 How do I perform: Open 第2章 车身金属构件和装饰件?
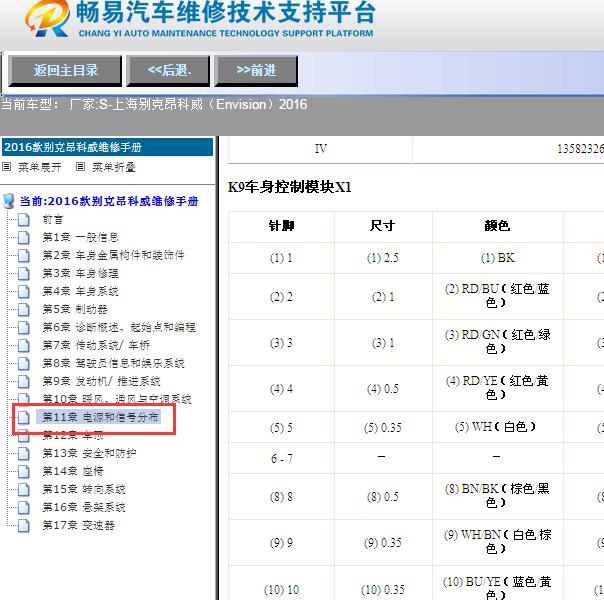(113, 255)
